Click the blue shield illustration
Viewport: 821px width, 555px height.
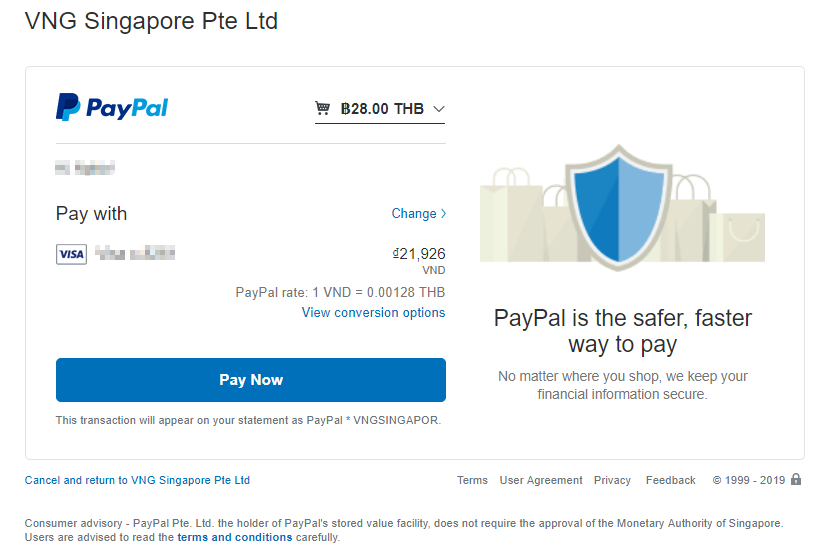[x=619, y=207]
